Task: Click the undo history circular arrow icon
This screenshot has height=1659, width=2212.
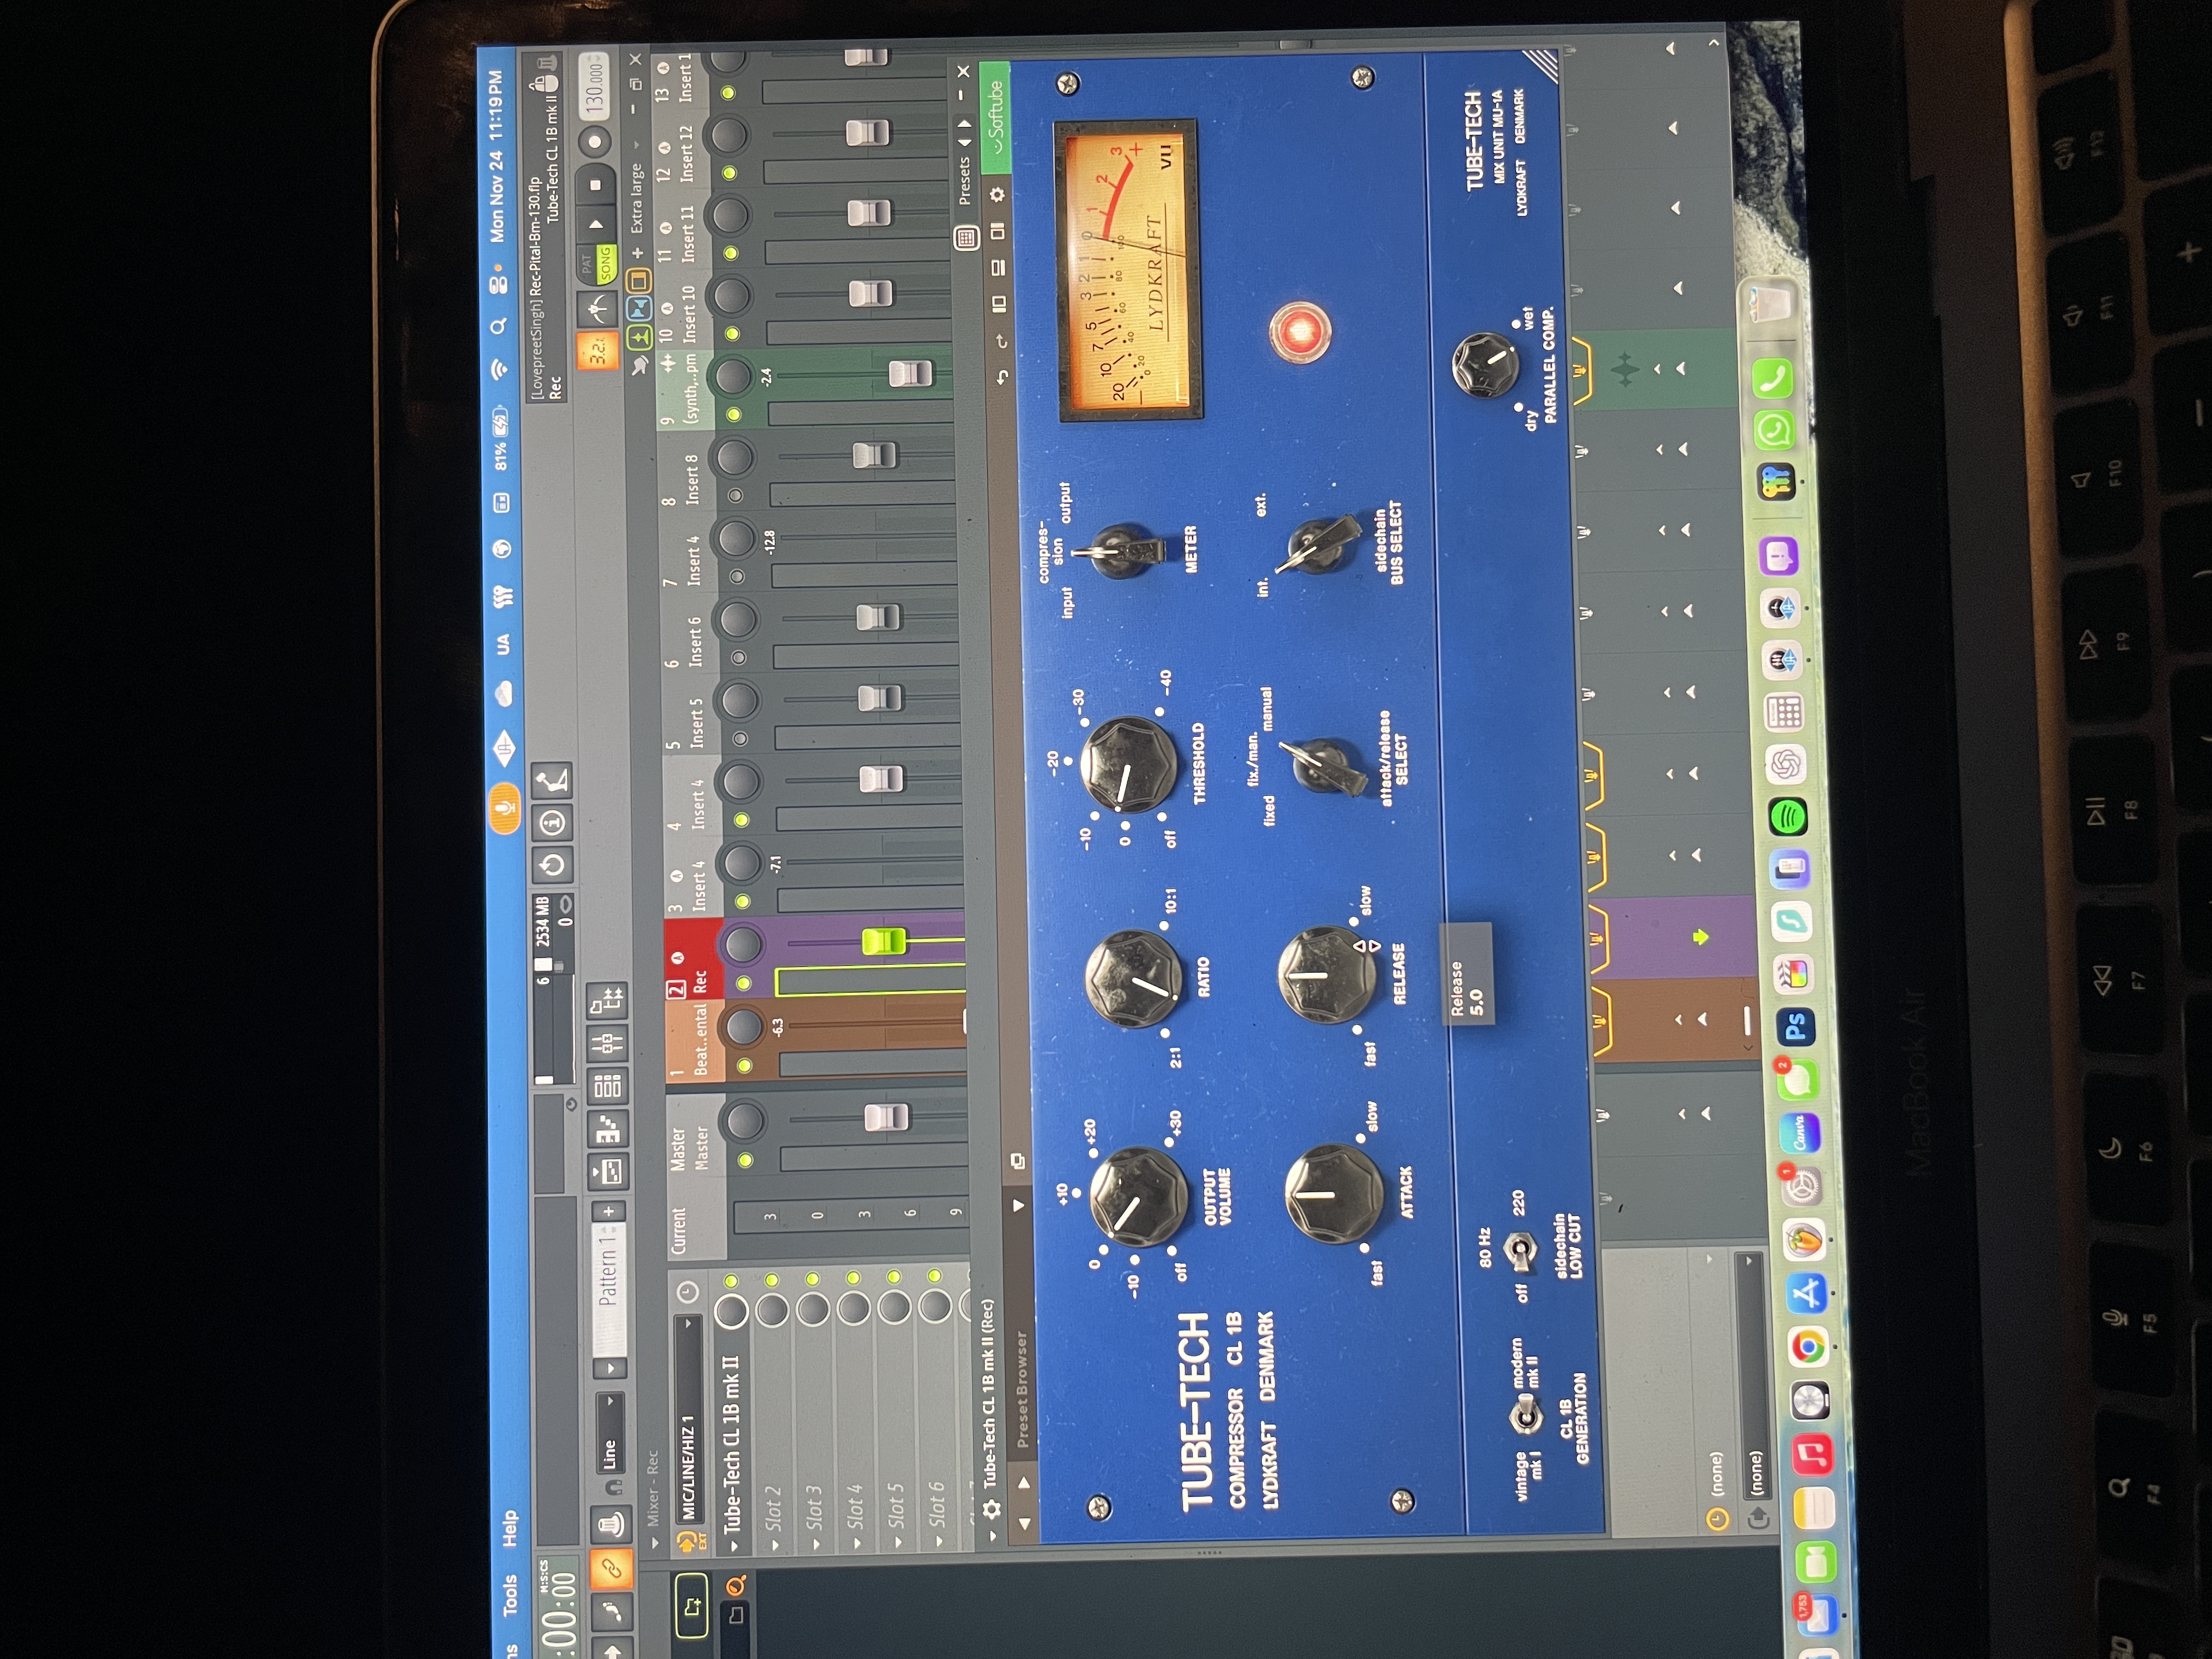Action: (553, 864)
